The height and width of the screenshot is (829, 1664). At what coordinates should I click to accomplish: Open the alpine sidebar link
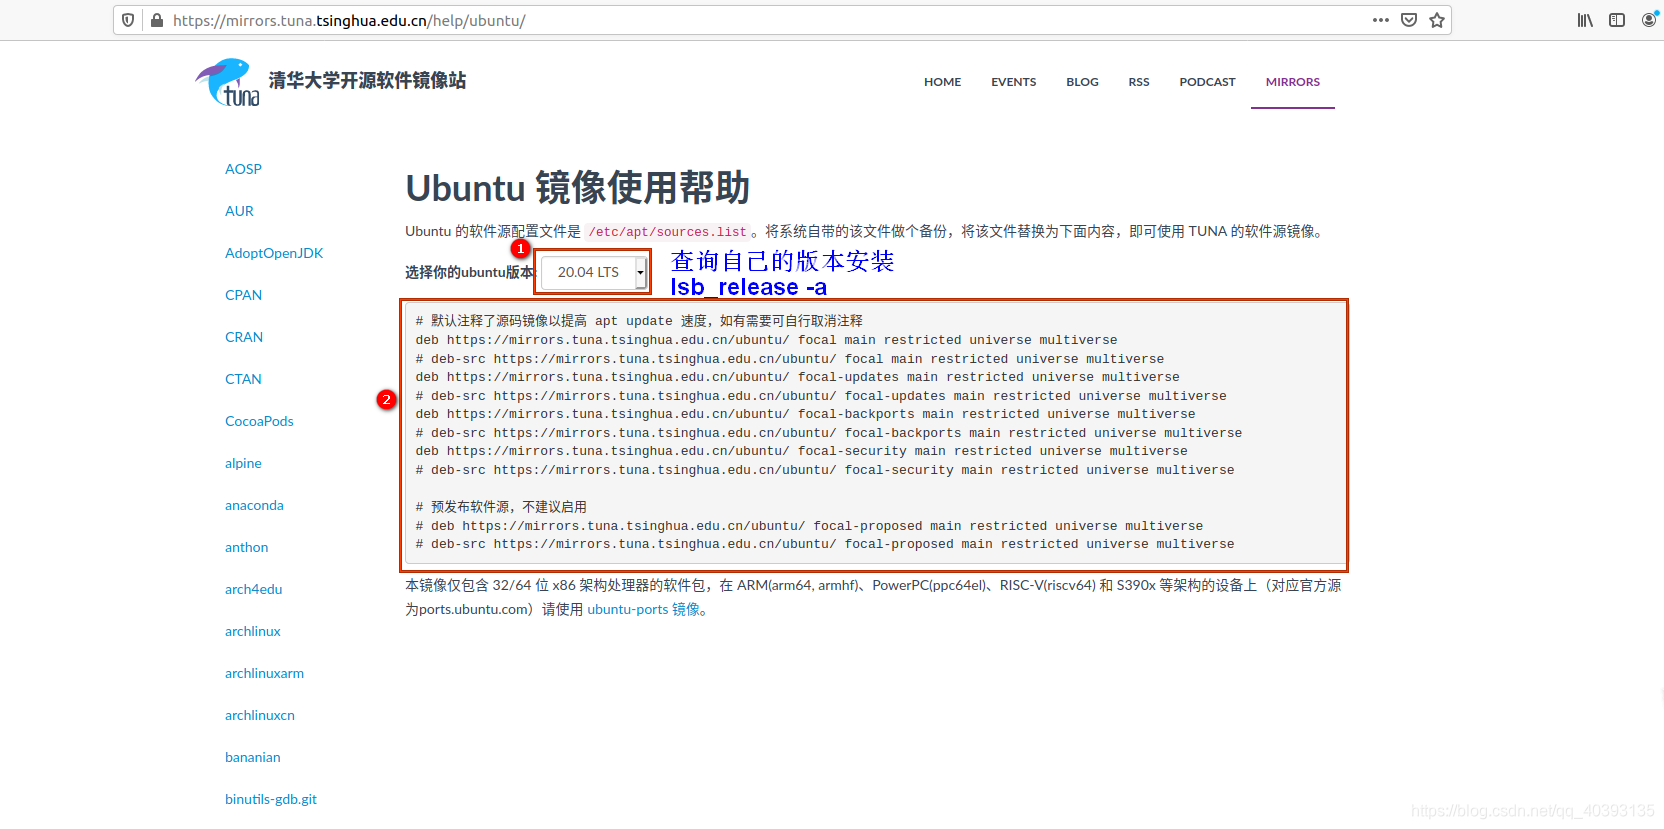tap(243, 463)
